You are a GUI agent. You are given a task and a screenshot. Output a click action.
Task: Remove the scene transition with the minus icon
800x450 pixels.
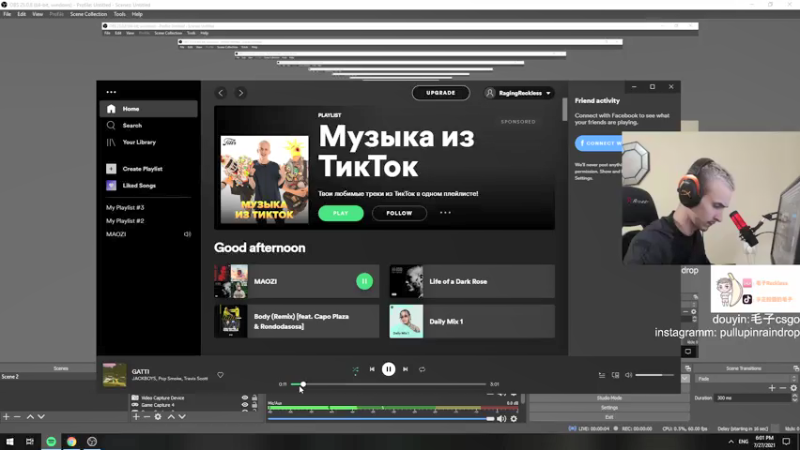coord(783,388)
